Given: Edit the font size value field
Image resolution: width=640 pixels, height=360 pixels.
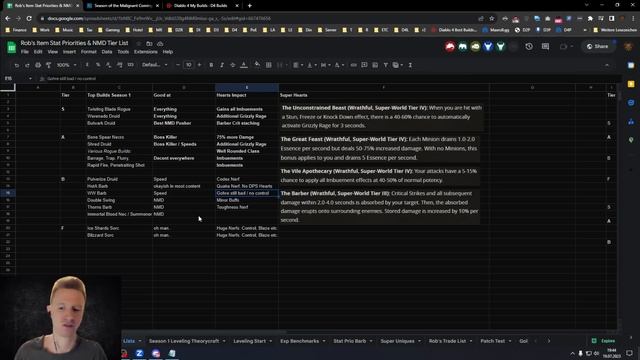Looking at the screenshot, I should (189, 65).
